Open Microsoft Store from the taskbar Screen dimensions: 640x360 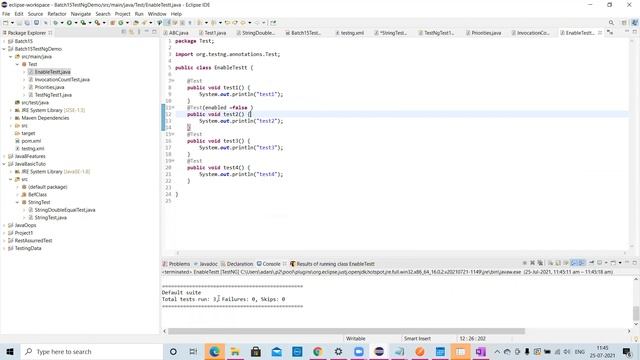coord(256,351)
